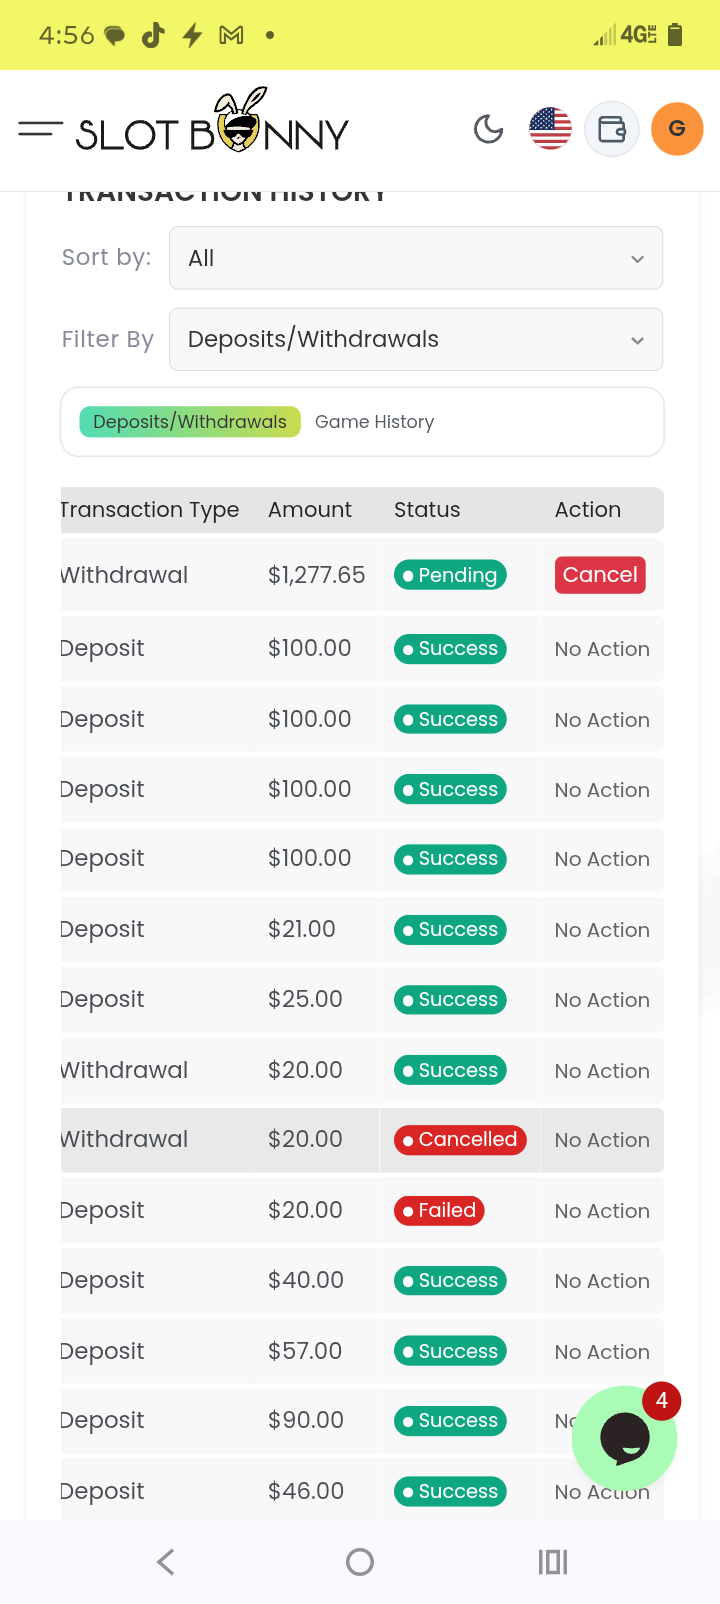Screen dimensions: 720x1604
Task: Expand the Filter By Deposits/Withdrawals dropdown
Action: pyautogui.click(x=416, y=339)
